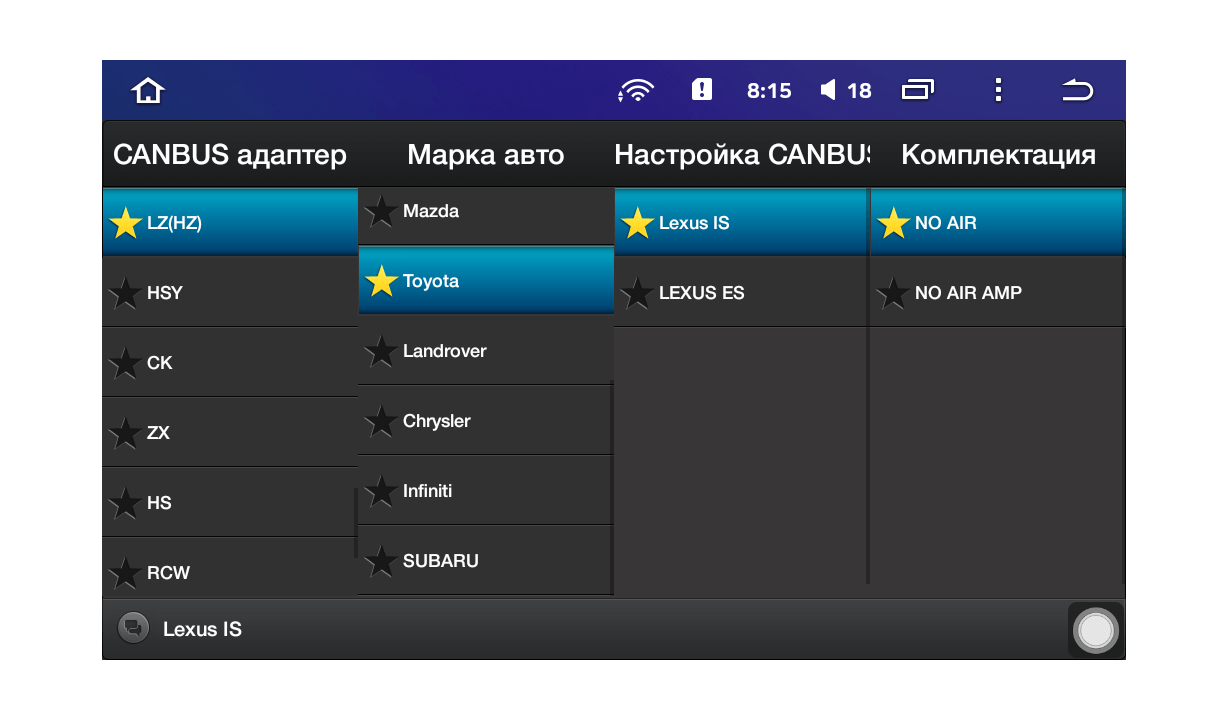Choose the RCW adapter entry

(x=230, y=568)
